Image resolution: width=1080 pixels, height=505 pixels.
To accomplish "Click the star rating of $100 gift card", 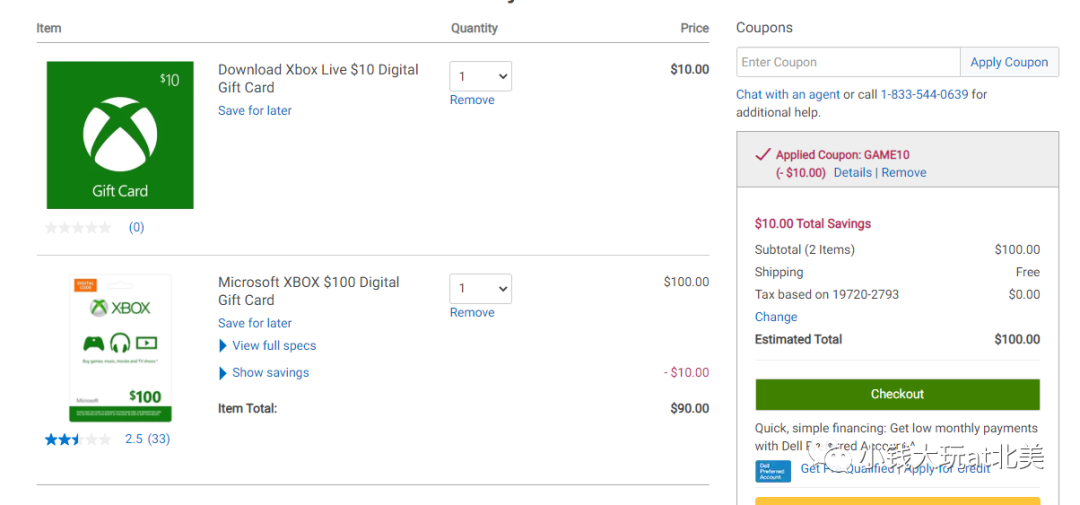I will pos(78,439).
